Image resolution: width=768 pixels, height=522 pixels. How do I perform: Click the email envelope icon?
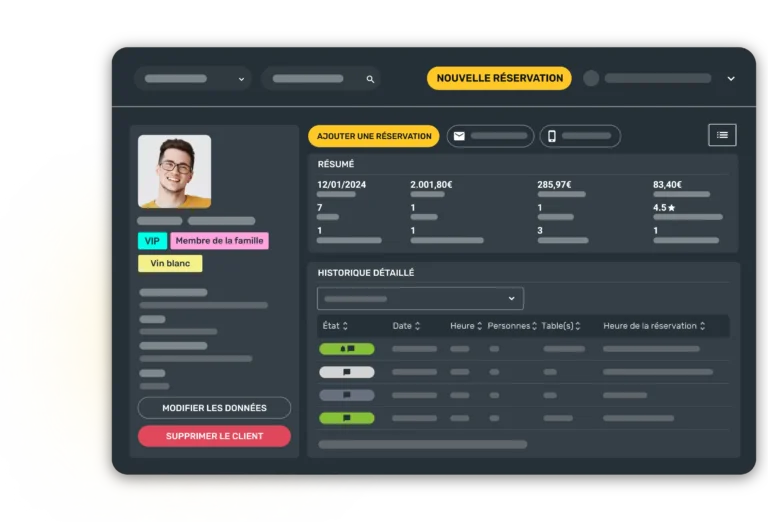(x=459, y=136)
